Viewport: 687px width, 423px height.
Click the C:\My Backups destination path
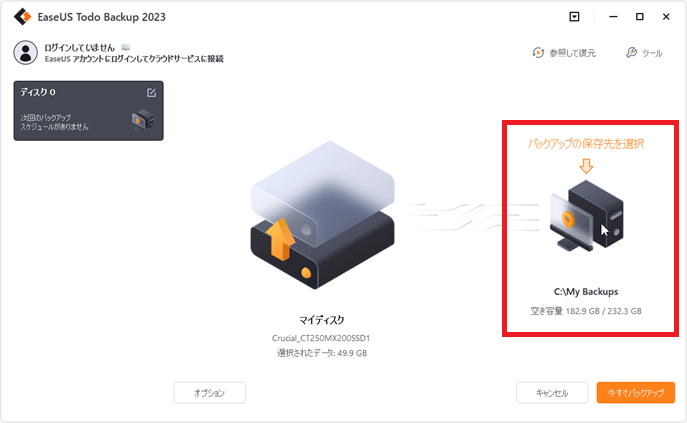[x=586, y=291]
